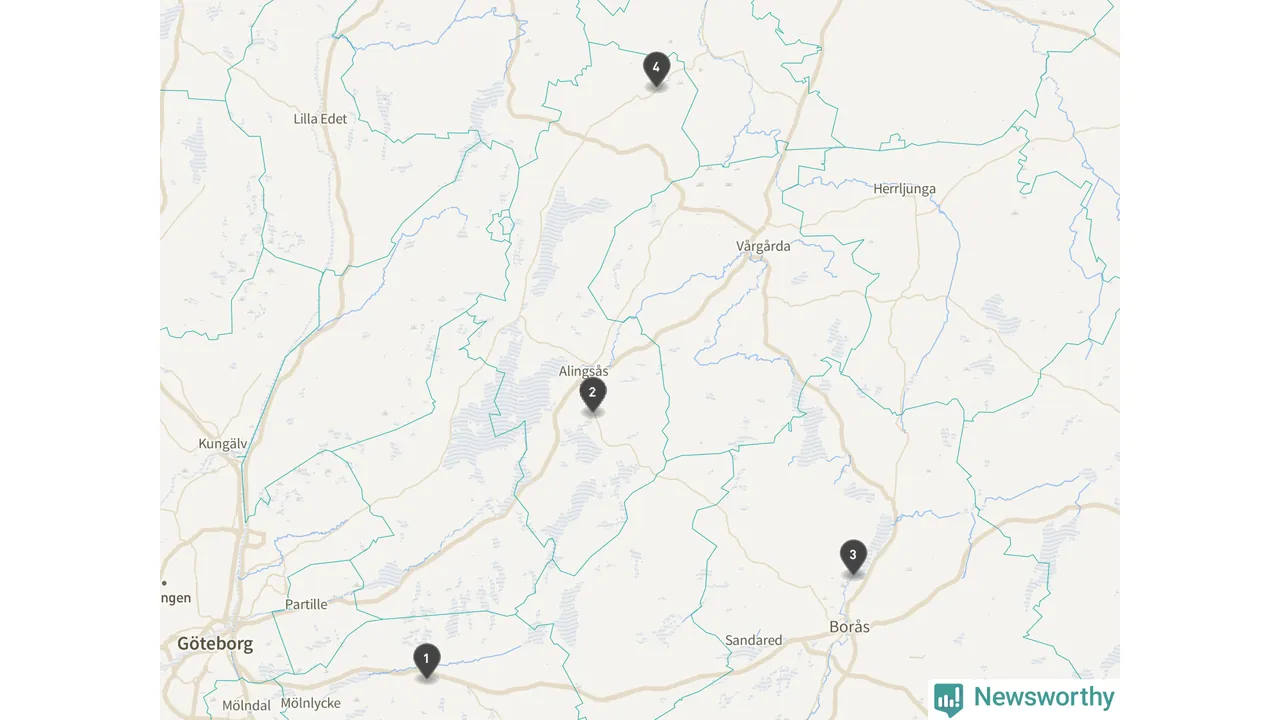The height and width of the screenshot is (720, 1280).
Task: Select map pin number 2 near Alingsås
Action: 593,395
